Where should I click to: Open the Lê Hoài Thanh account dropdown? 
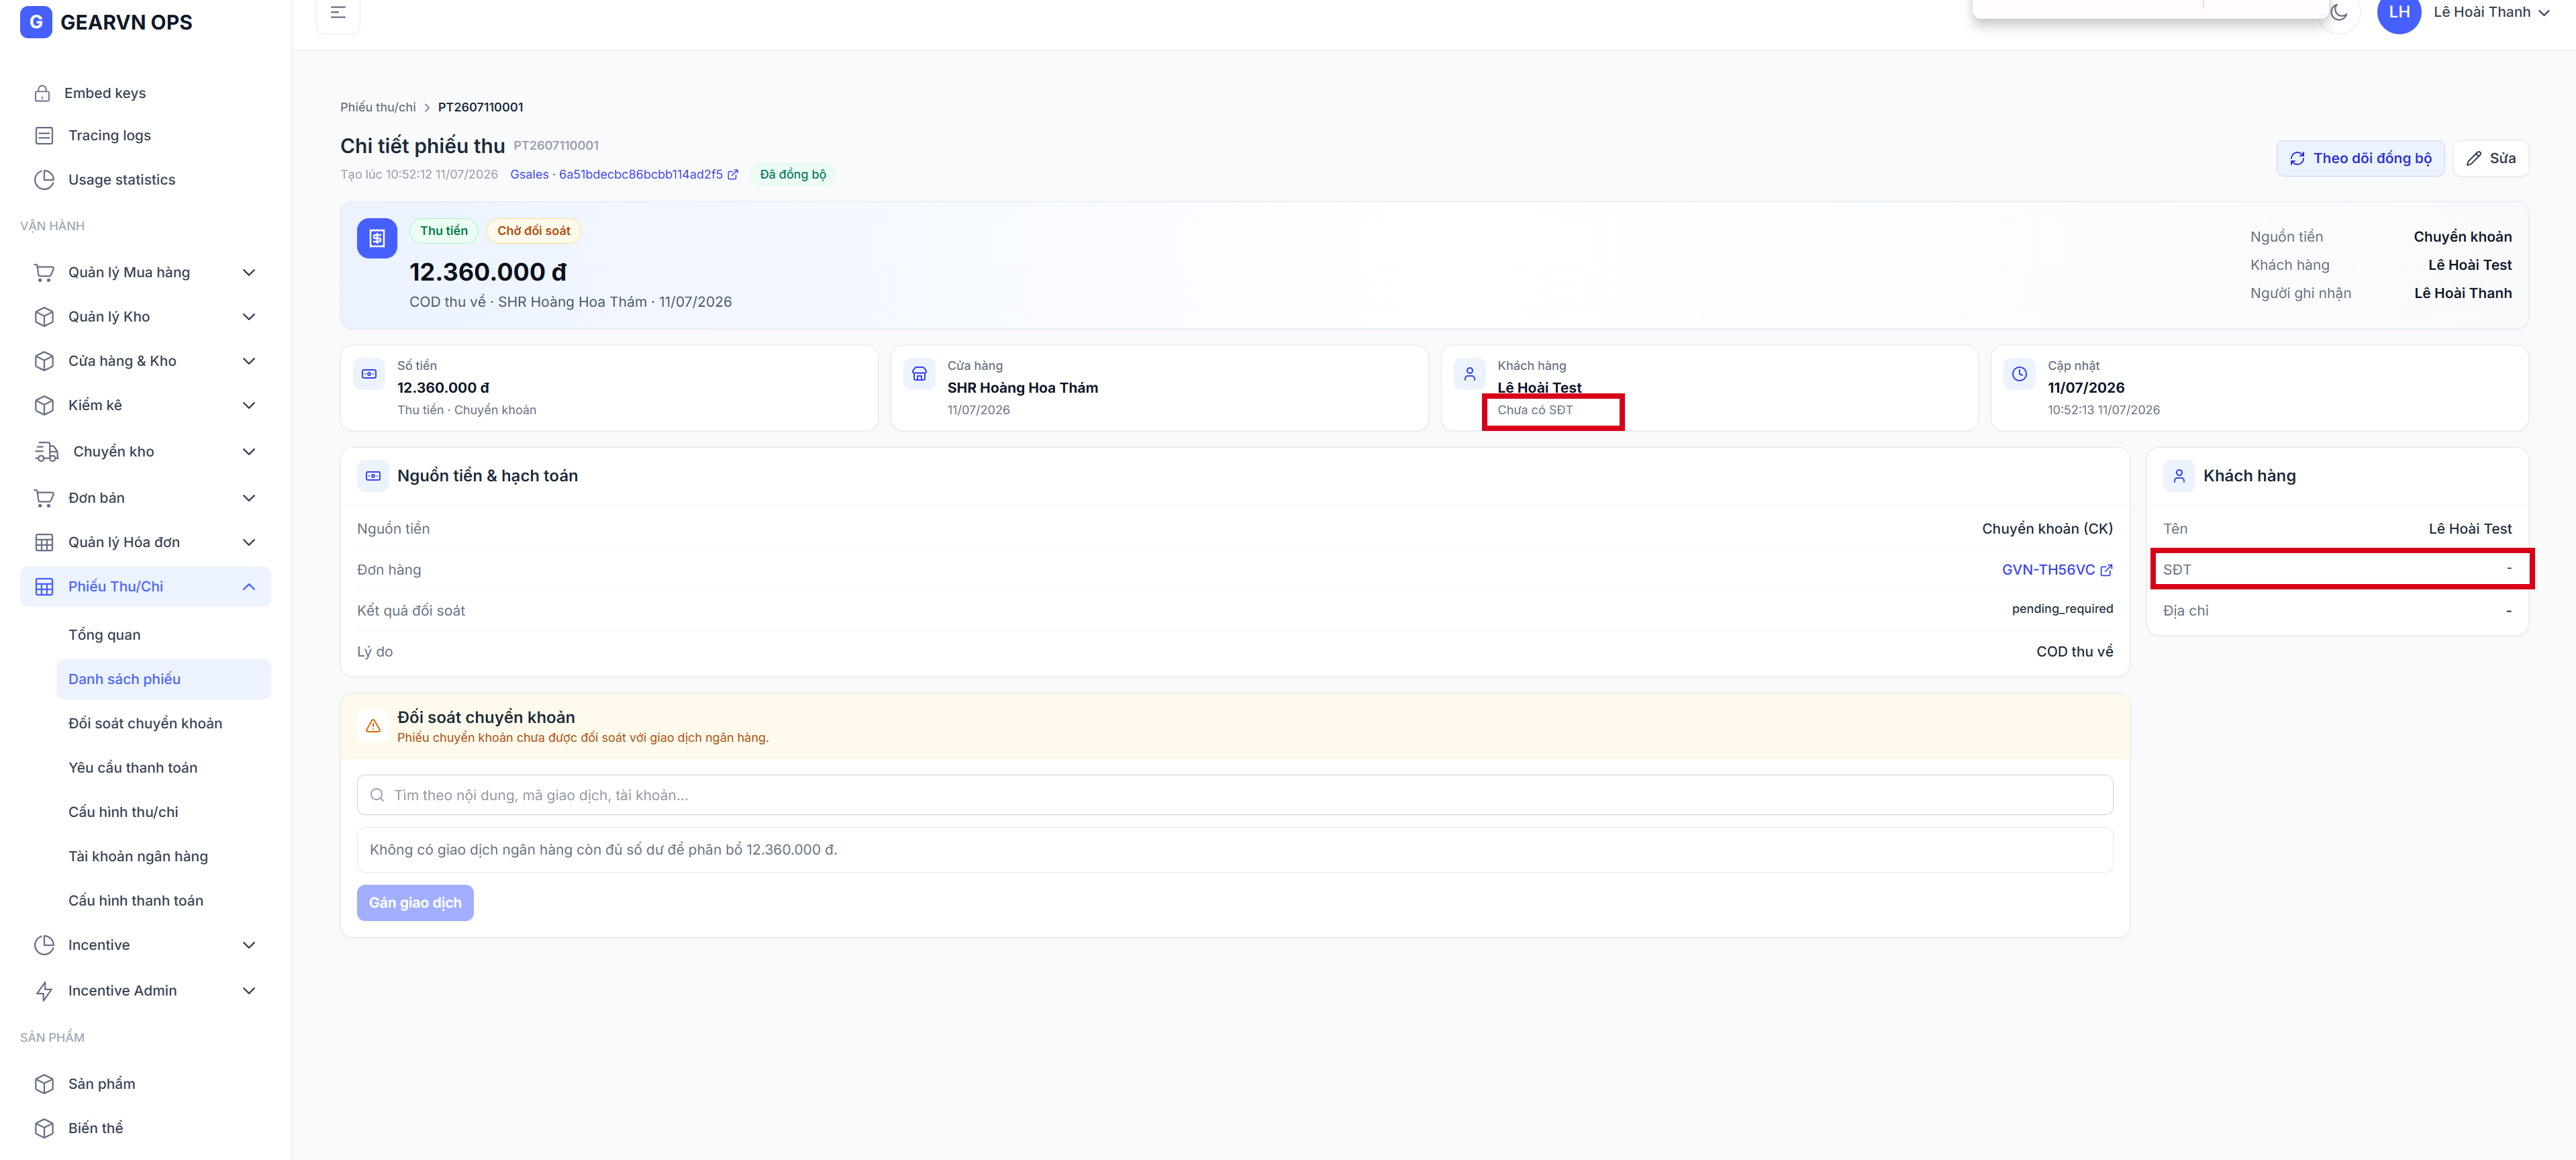[x=2491, y=12]
